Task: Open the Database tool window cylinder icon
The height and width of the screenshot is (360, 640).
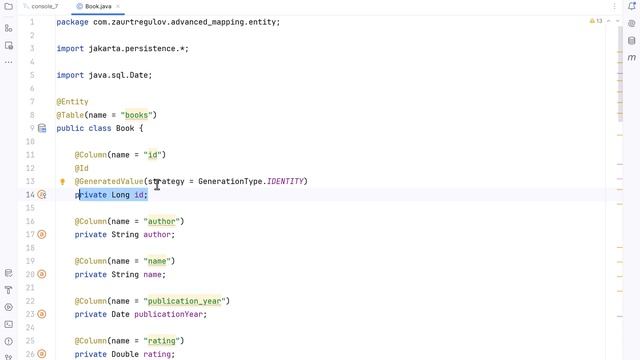Action: click(632, 40)
